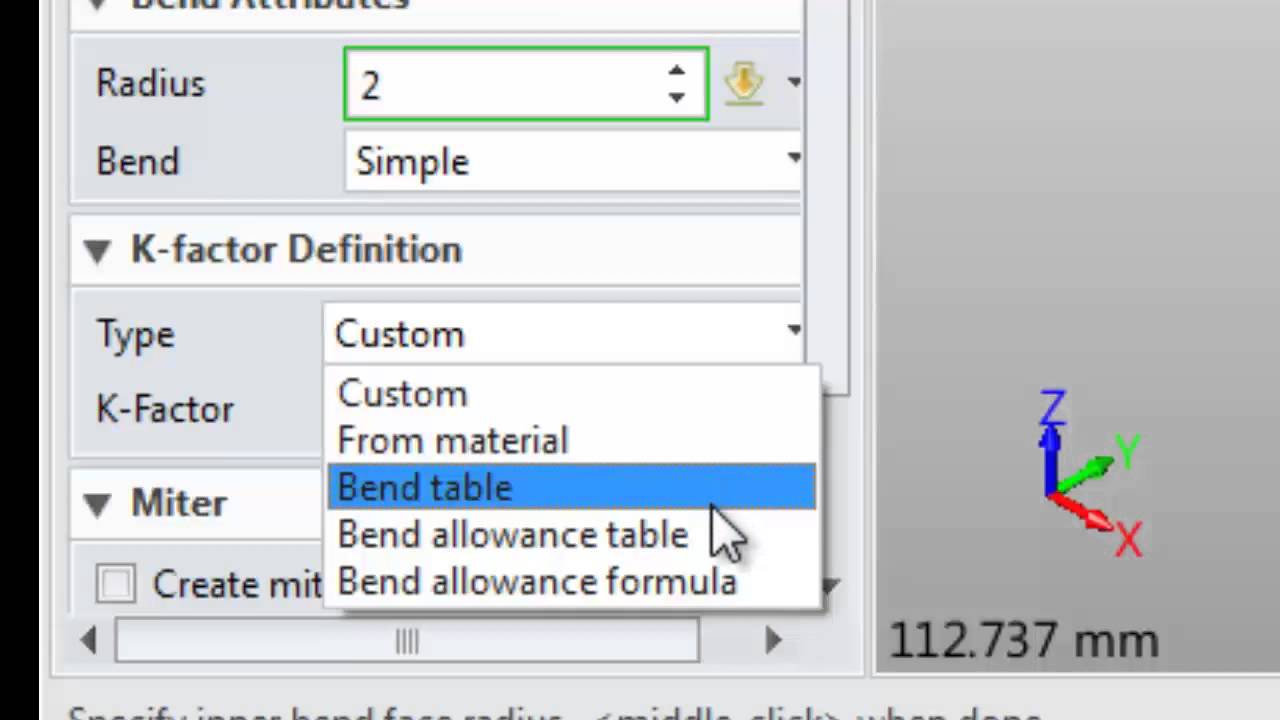Viewport: 1280px width, 720px height.
Task: Open the dropdown arrow next to Radius icon
Action: tap(793, 82)
